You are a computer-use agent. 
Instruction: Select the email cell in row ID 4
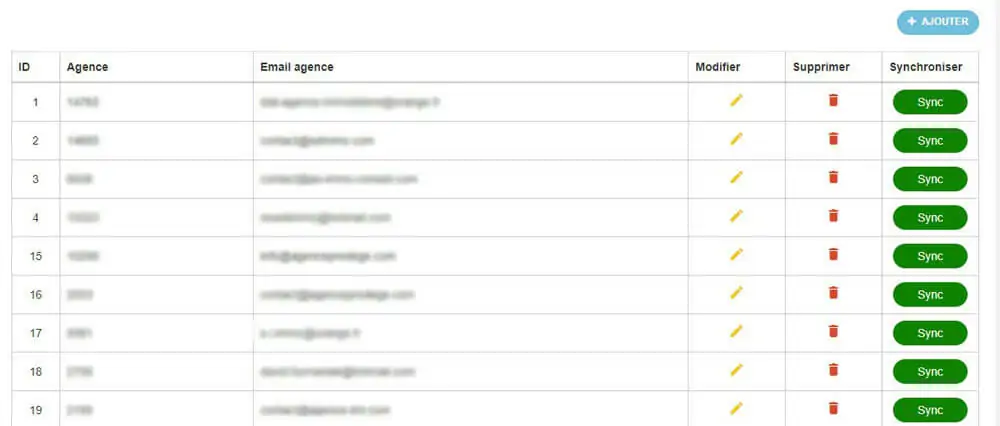(325, 217)
